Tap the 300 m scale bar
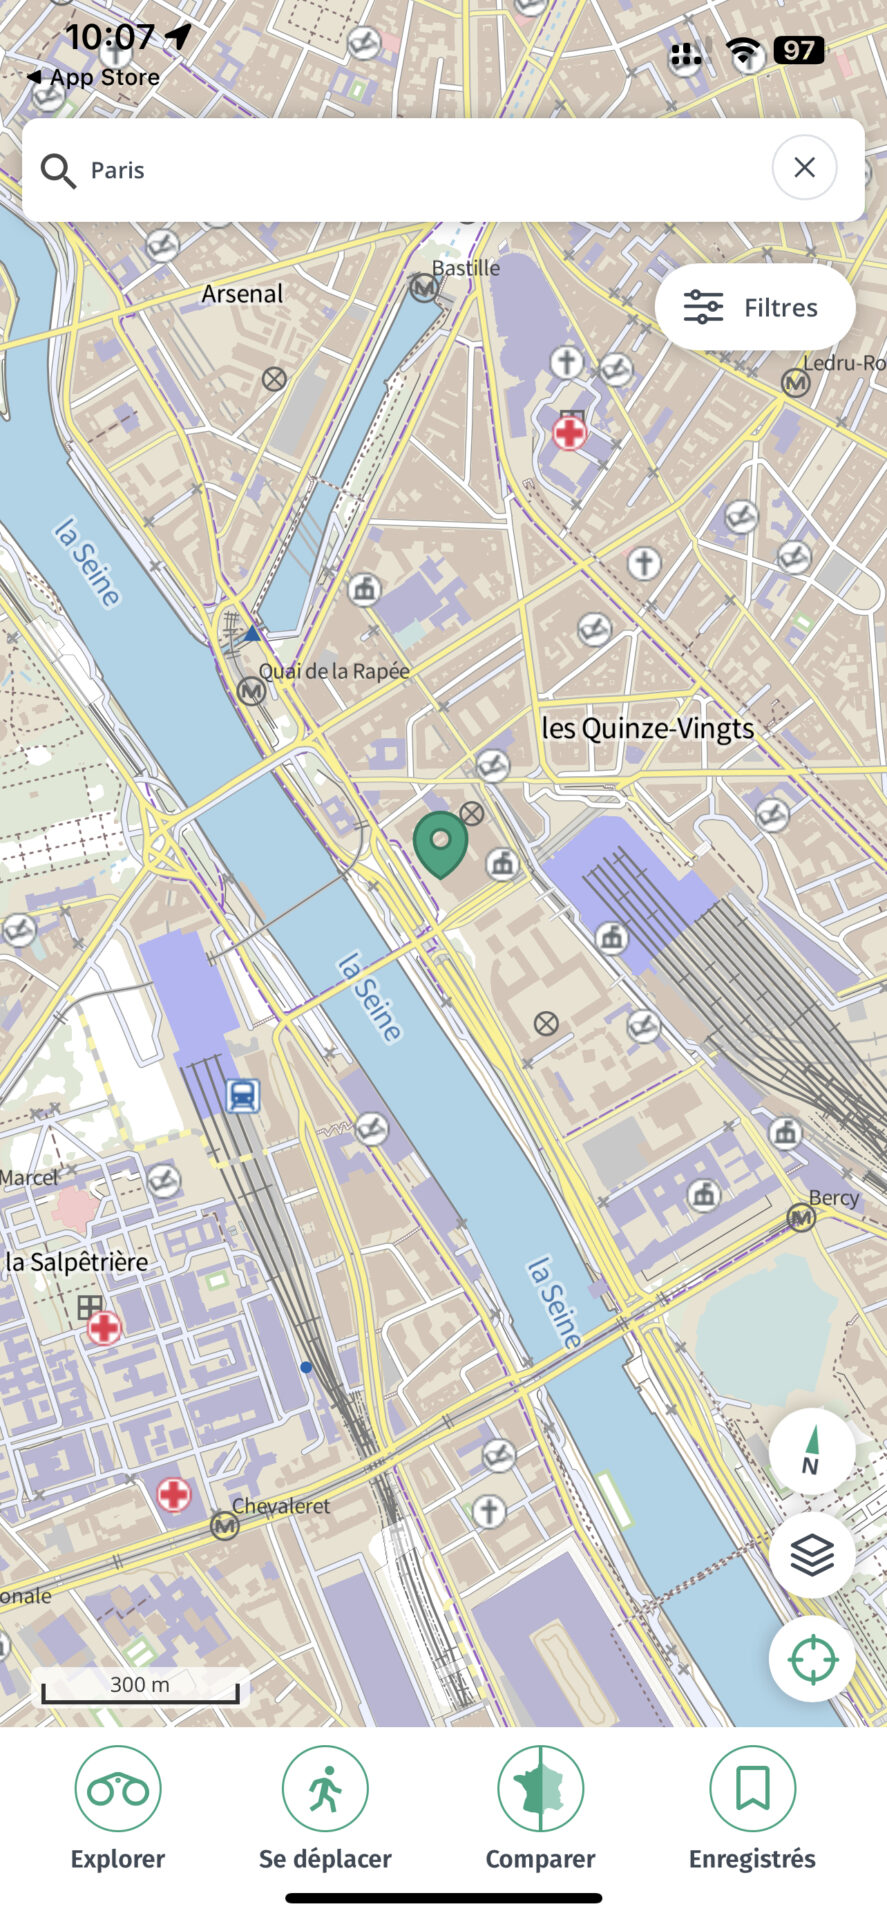Viewport: 887px width, 1920px height. click(140, 1687)
